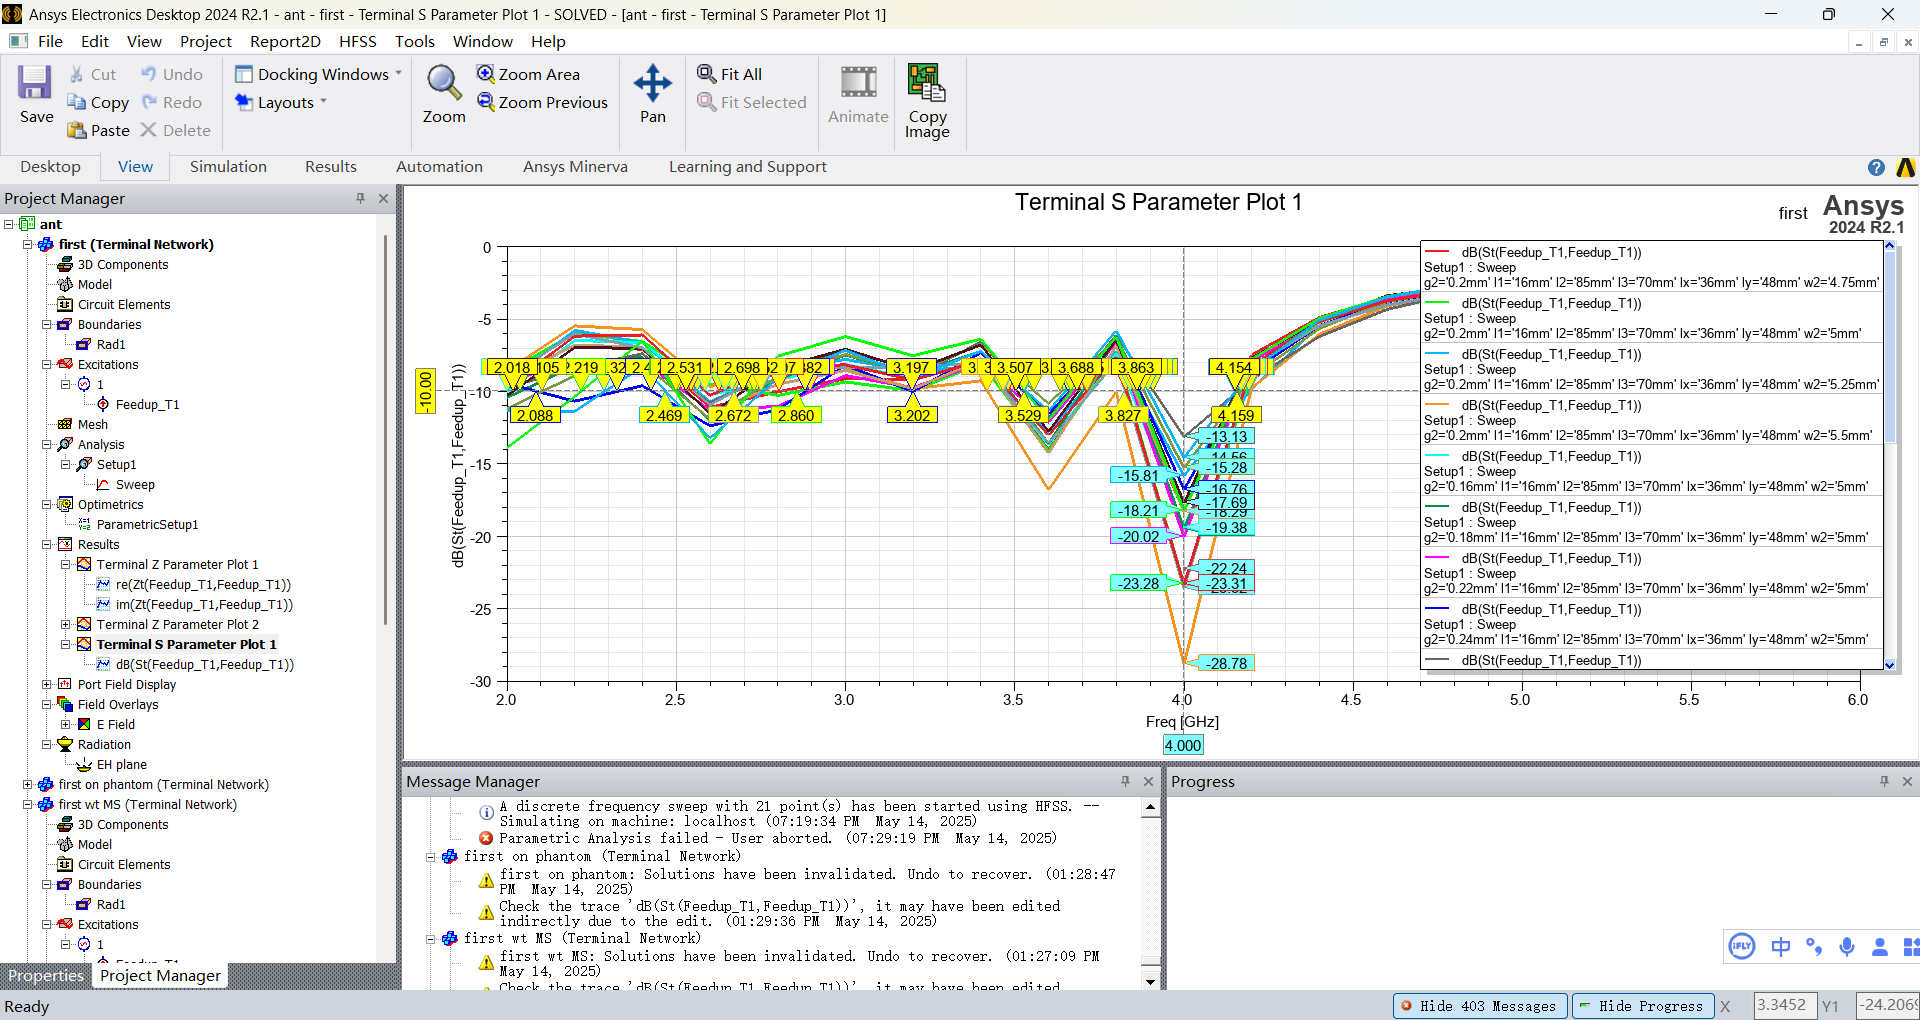Screen dimensions: 1920x1020
Task: Click the Save toolbar icon
Action: [x=35, y=83]
